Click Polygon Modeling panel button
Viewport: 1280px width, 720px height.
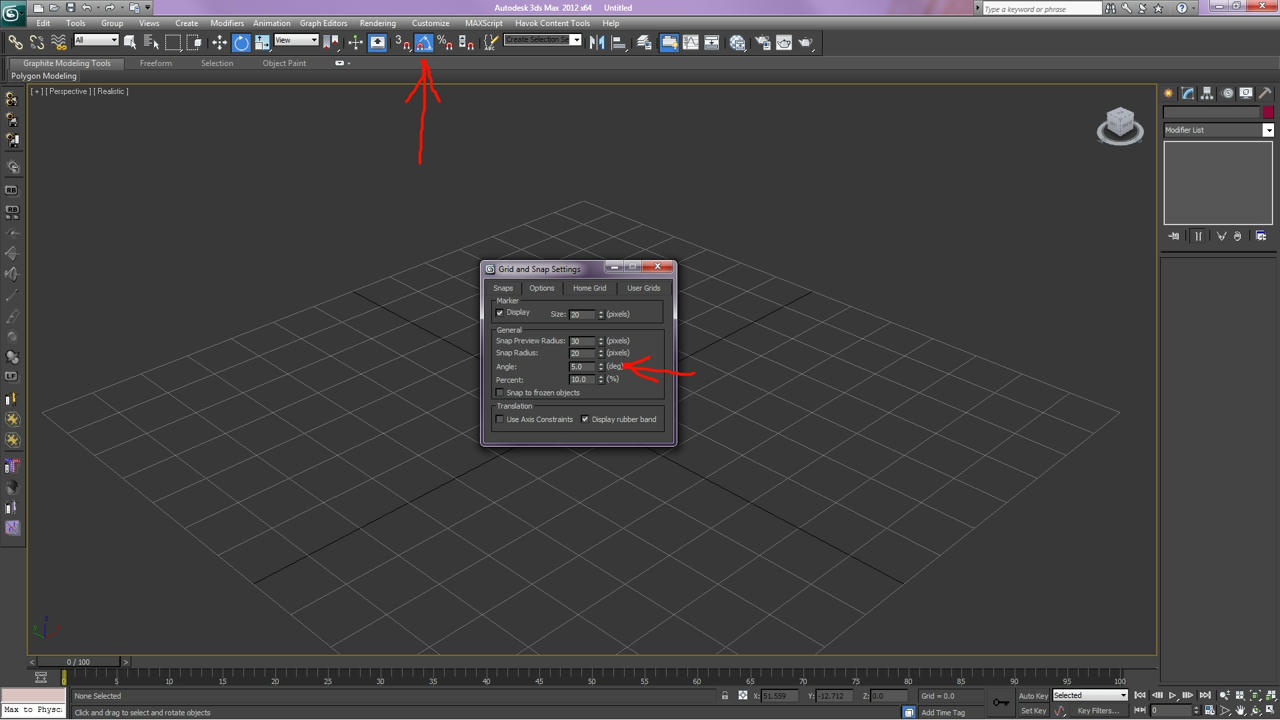click(44, 76)
